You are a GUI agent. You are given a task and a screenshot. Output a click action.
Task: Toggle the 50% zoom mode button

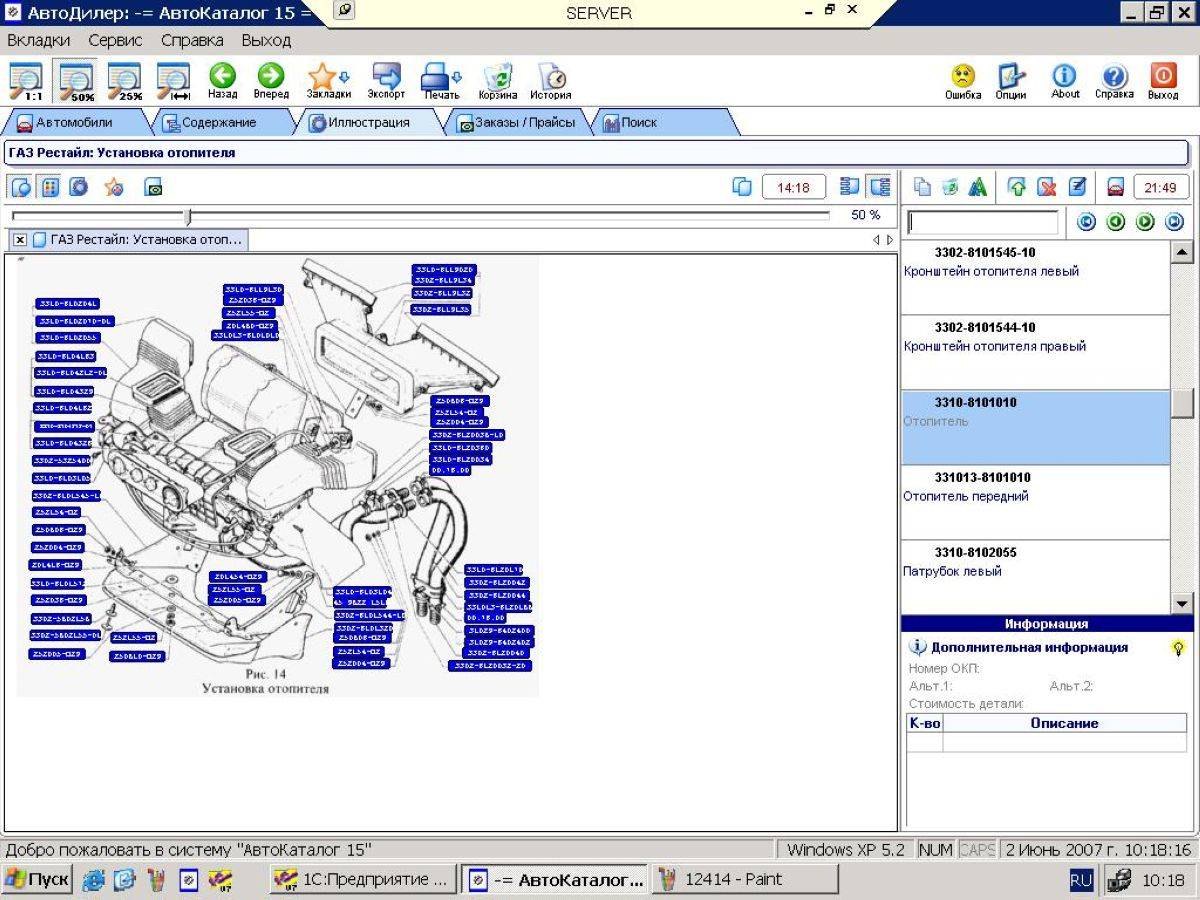coord(75,79)
